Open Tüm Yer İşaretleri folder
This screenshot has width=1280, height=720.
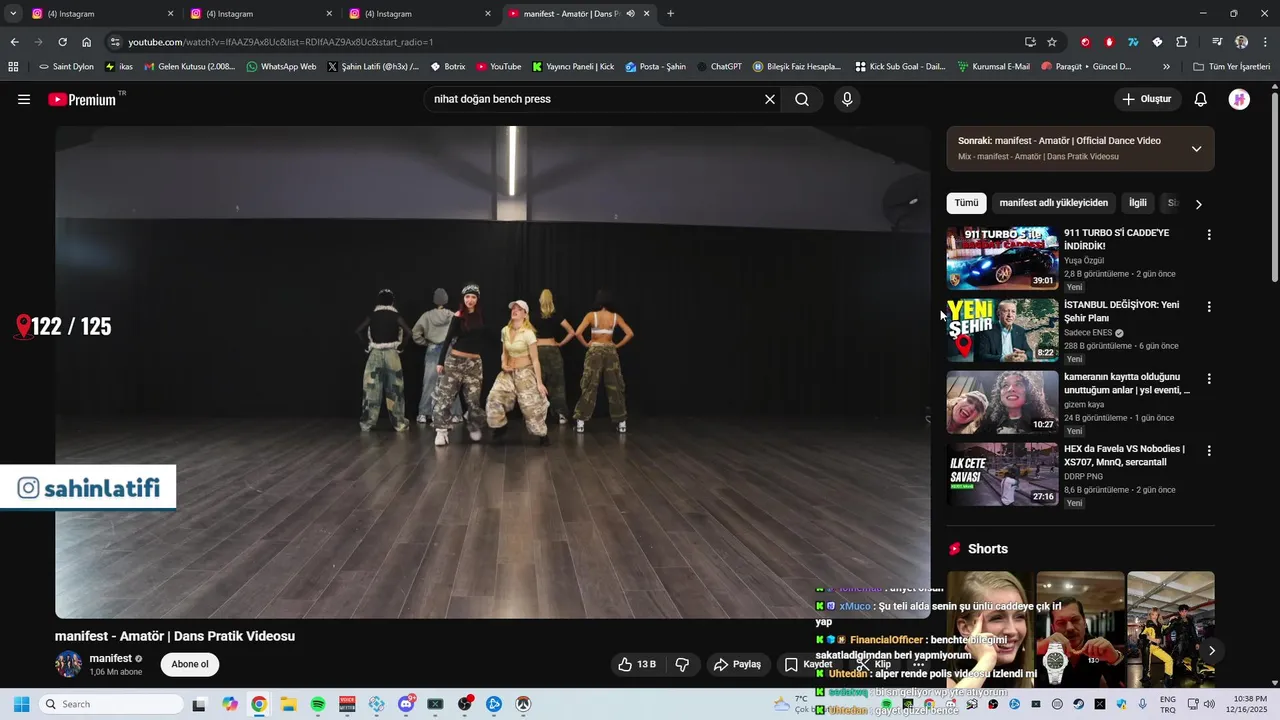[1232, 67]
